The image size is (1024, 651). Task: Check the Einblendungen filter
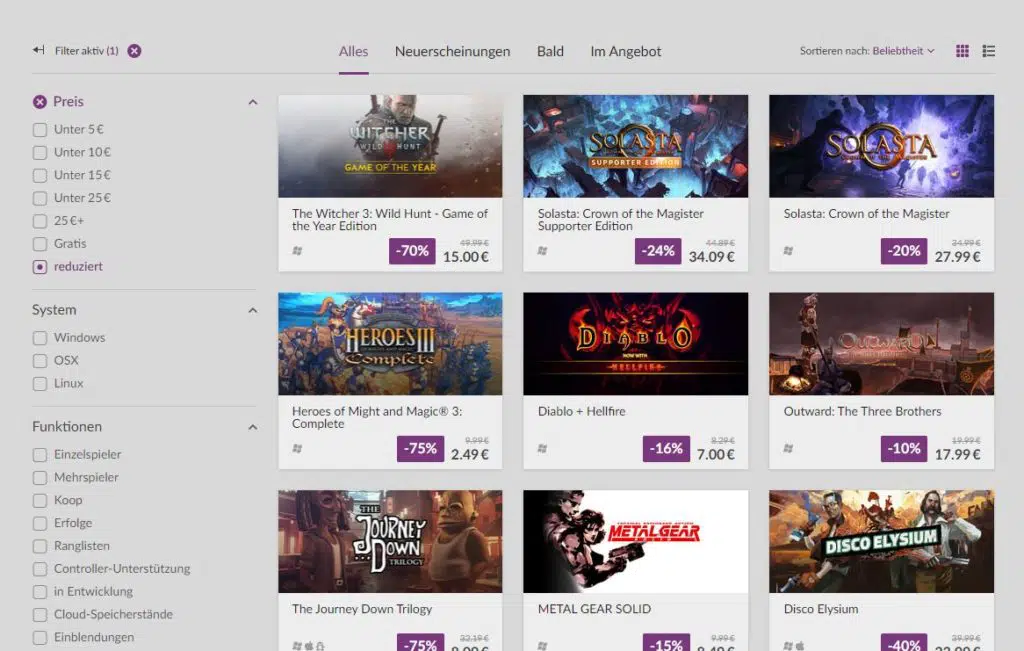pos(40,638)
